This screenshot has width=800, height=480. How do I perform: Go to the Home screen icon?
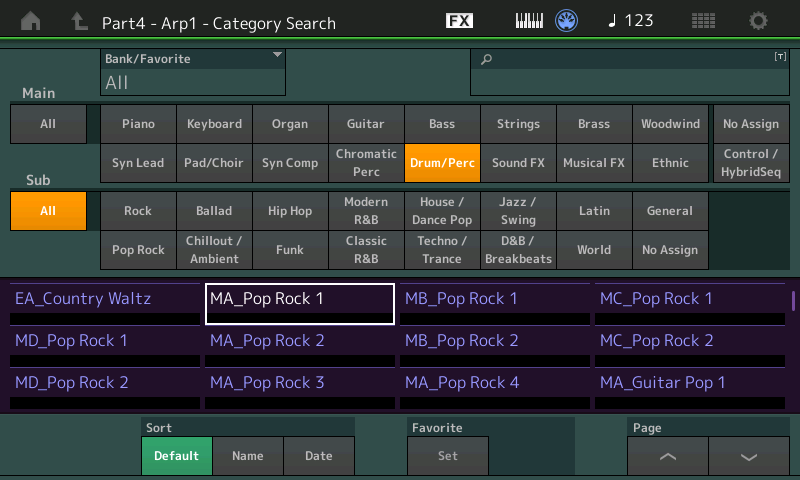click(31, 21)
